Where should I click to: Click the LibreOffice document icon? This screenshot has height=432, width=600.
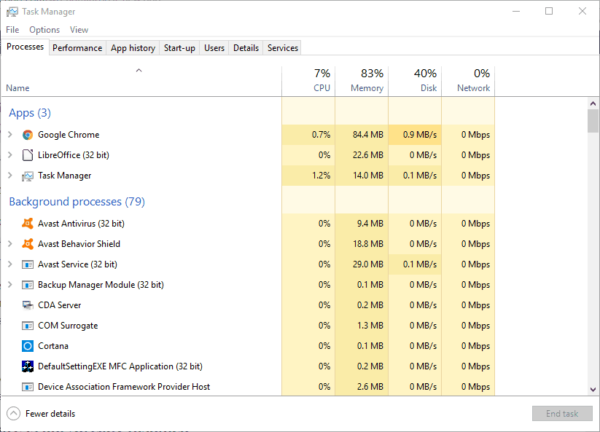click(x=27, y=155)
